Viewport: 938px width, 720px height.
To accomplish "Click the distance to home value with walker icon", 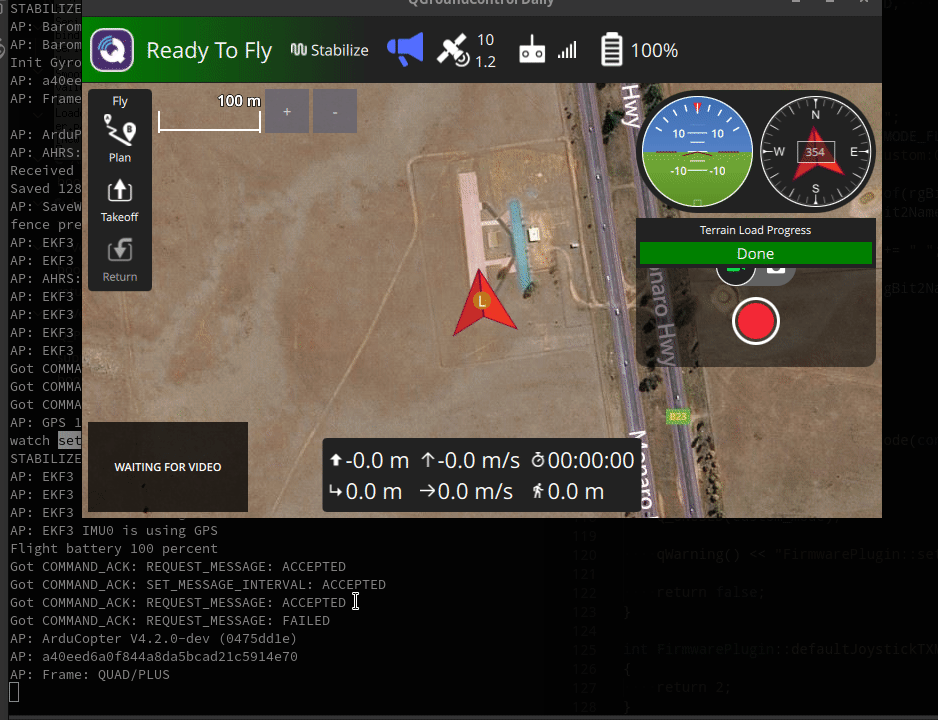I will pos(568,492).
